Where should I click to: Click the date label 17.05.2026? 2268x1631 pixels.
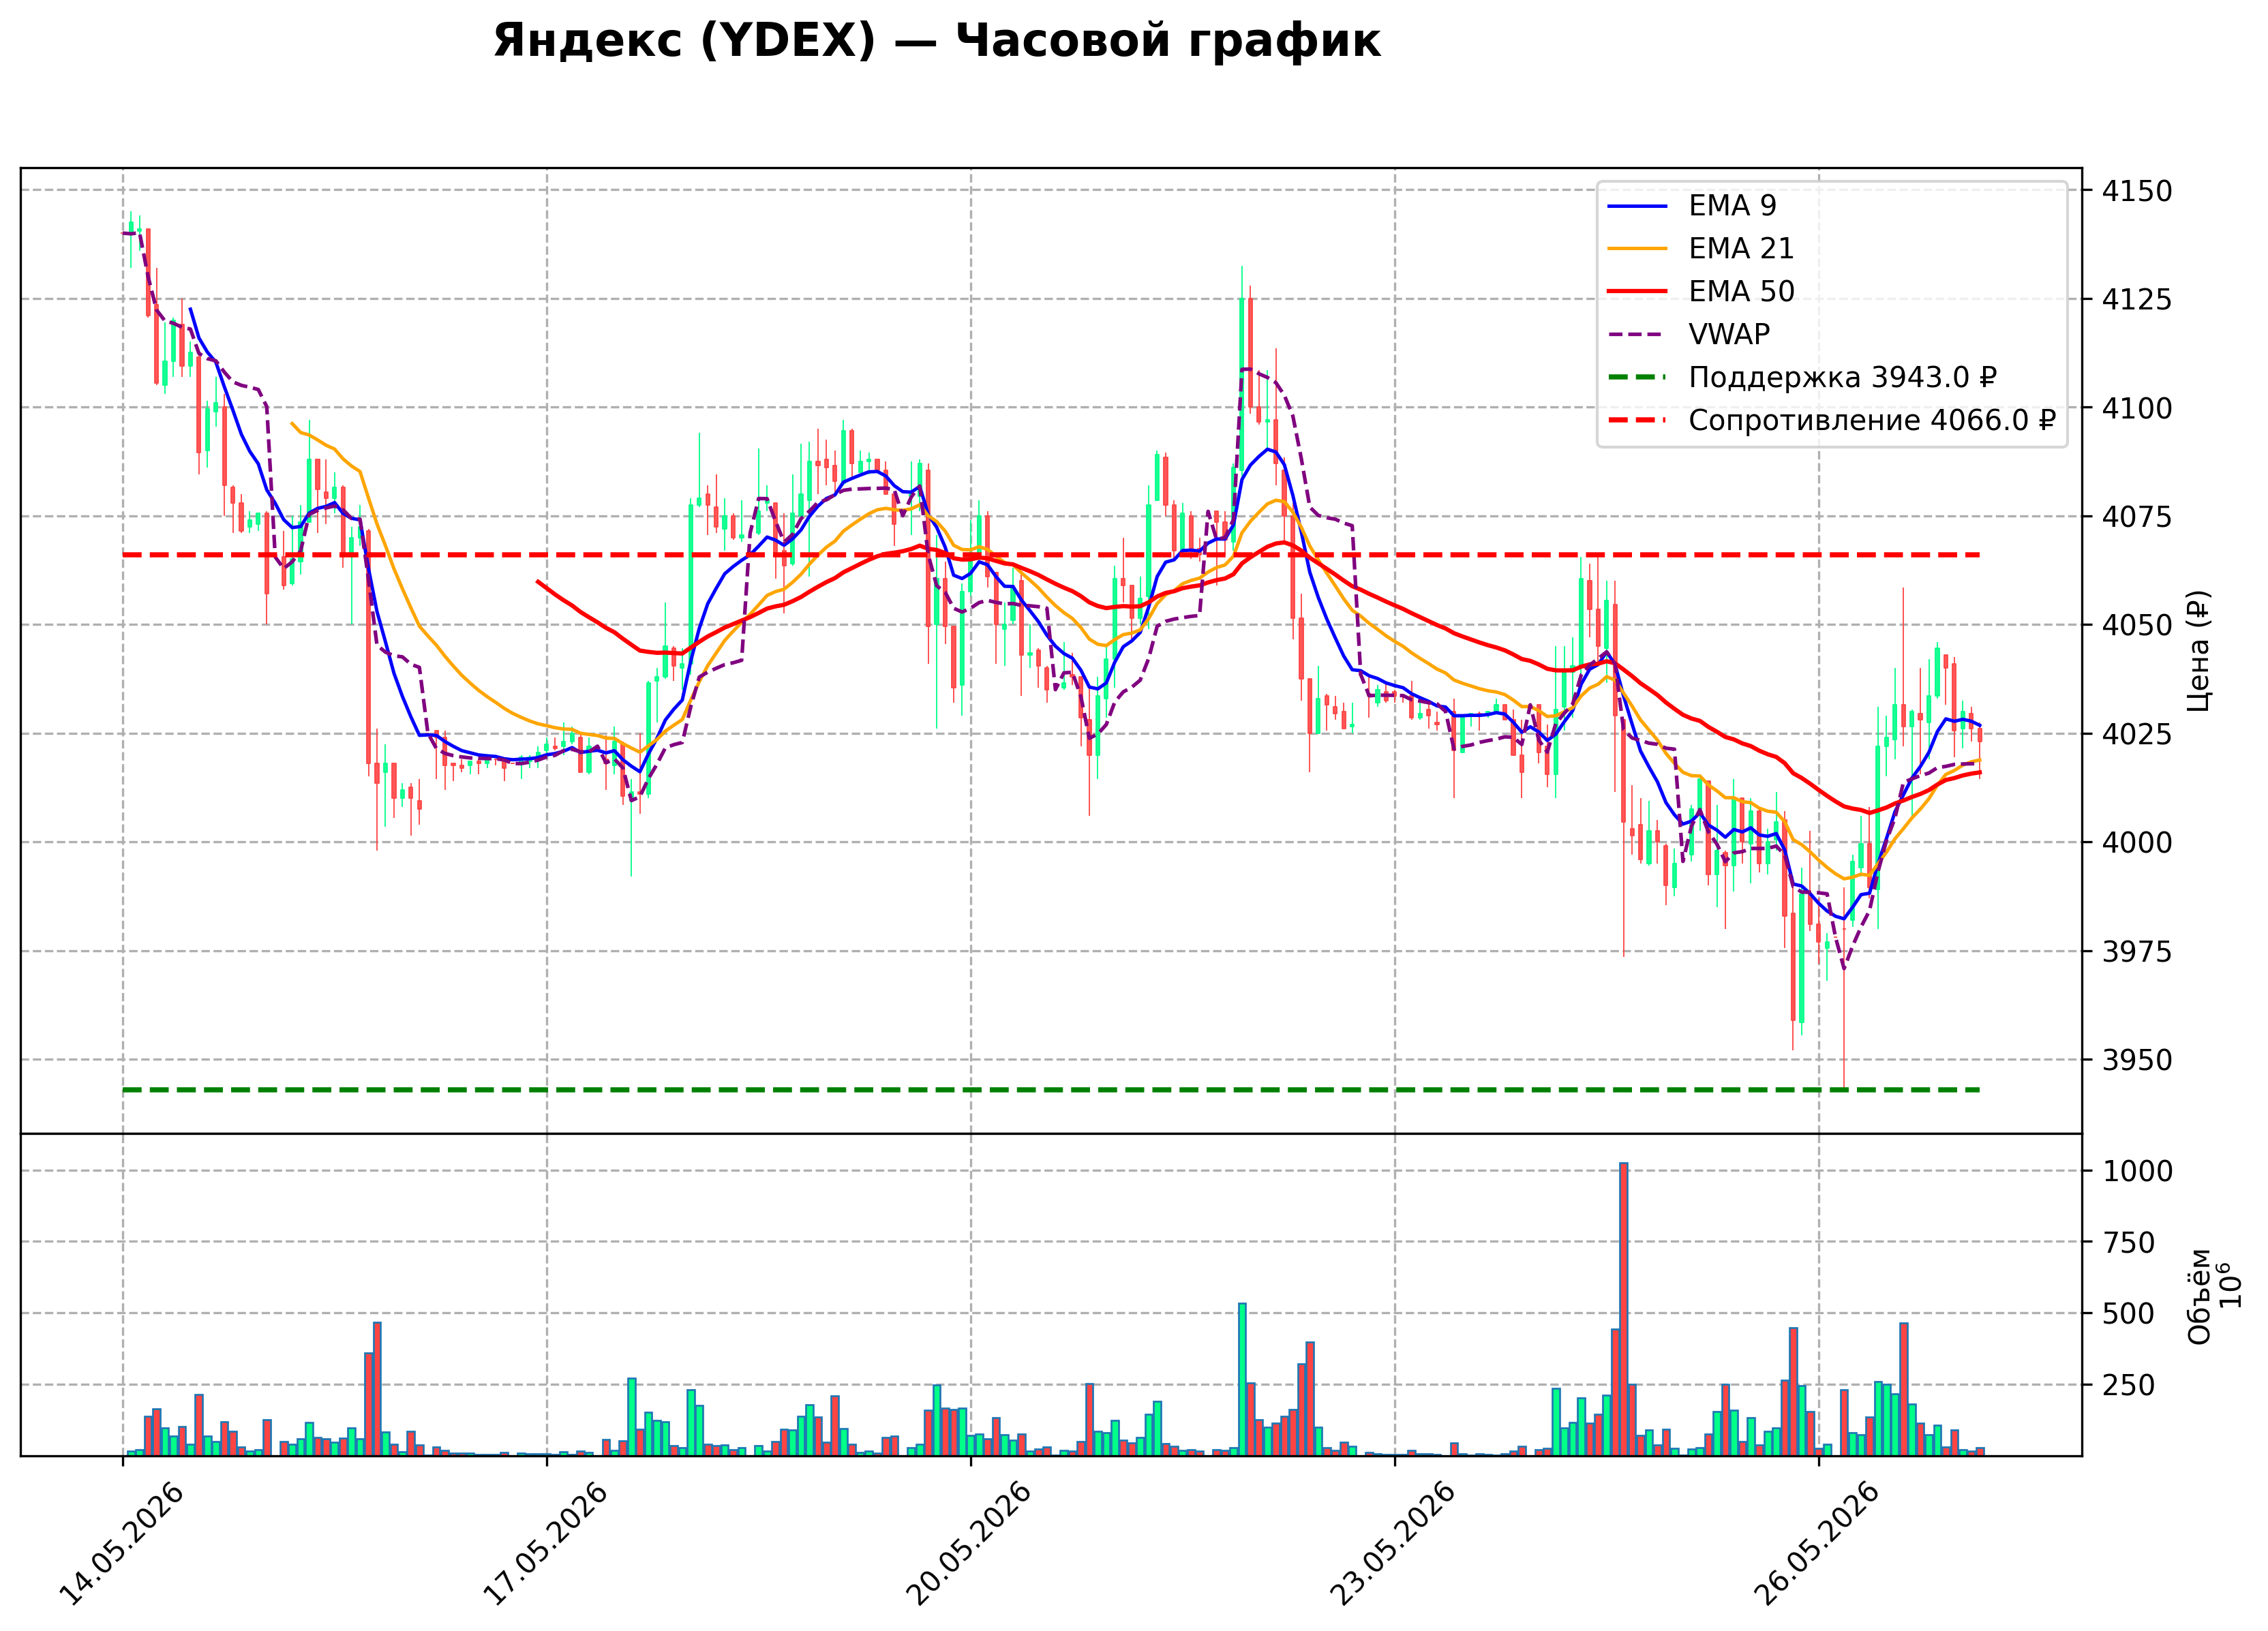[545, 1543]
